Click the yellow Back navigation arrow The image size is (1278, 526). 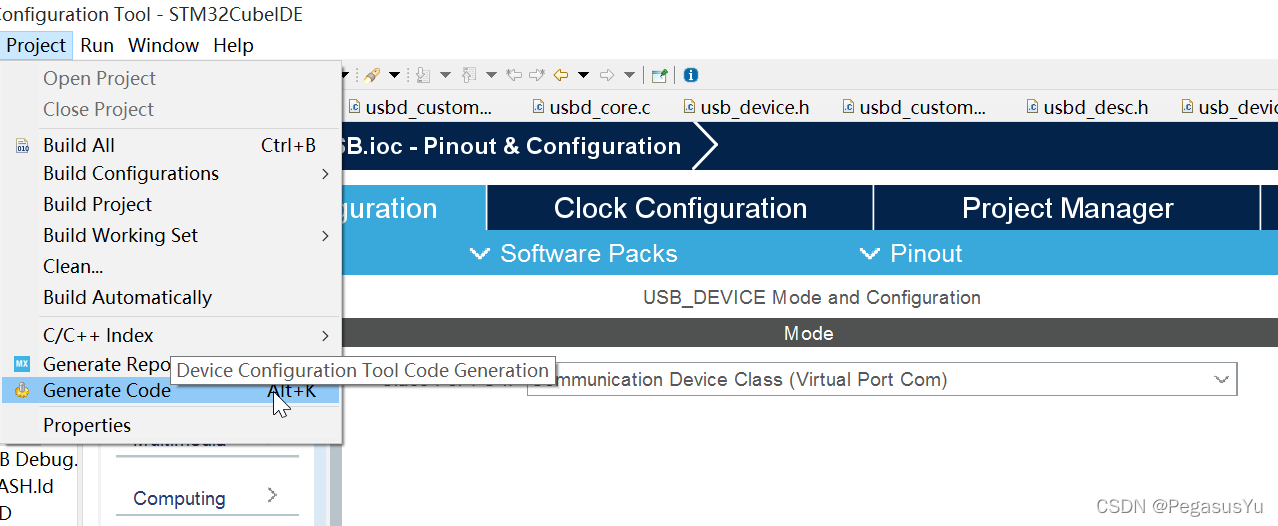pyautogui.click(x=561, y=75)
